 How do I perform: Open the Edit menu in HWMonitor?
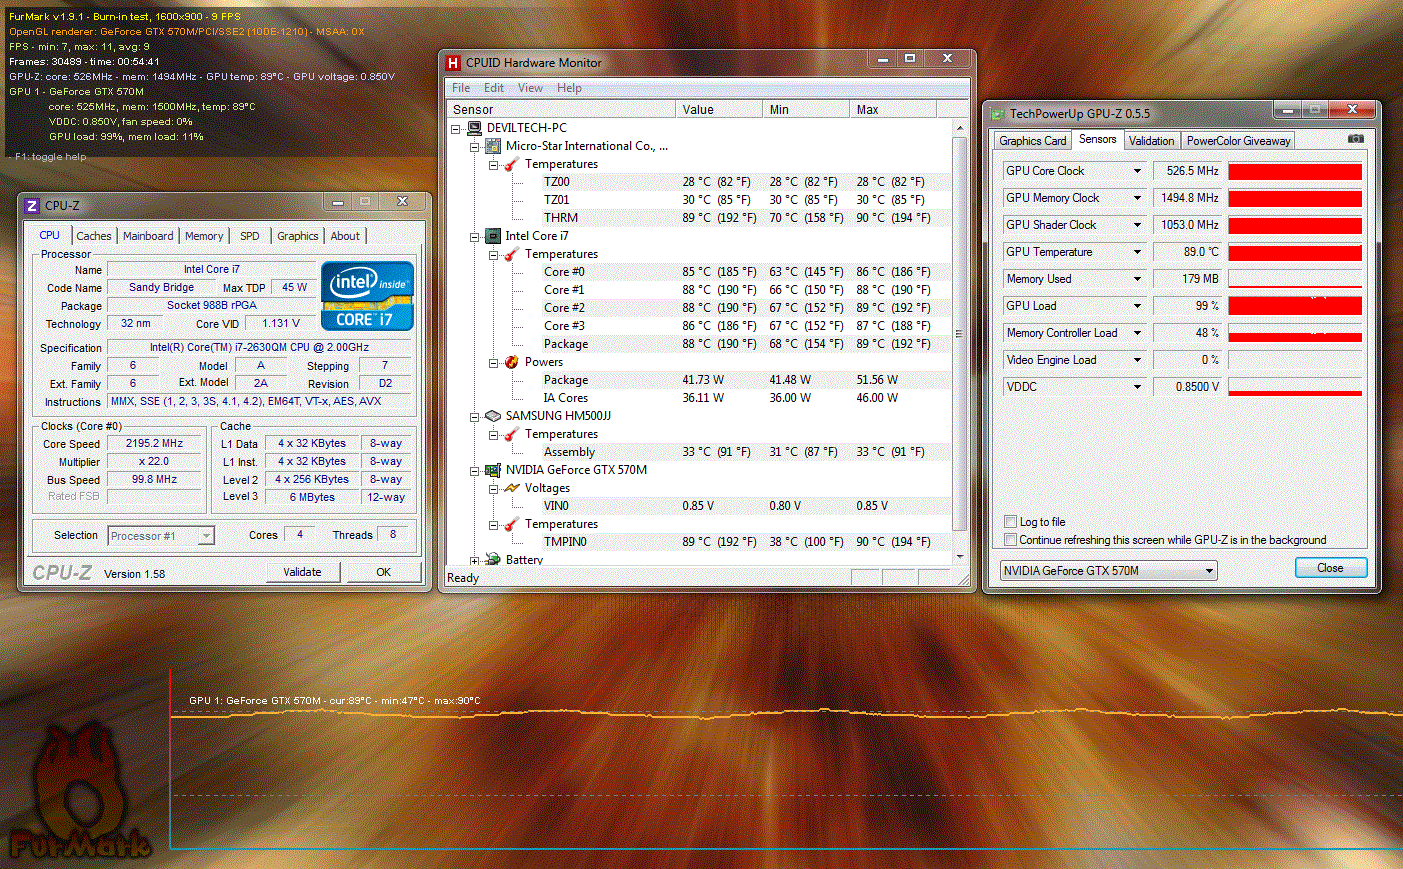tap(494, 88)
